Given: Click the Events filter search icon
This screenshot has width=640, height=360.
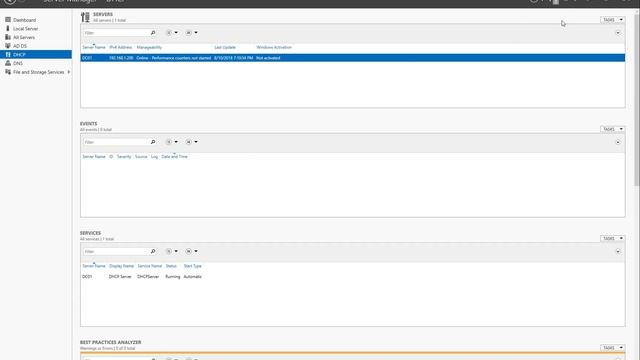Looking at the screenshot, I should click(x=153, y=142).
